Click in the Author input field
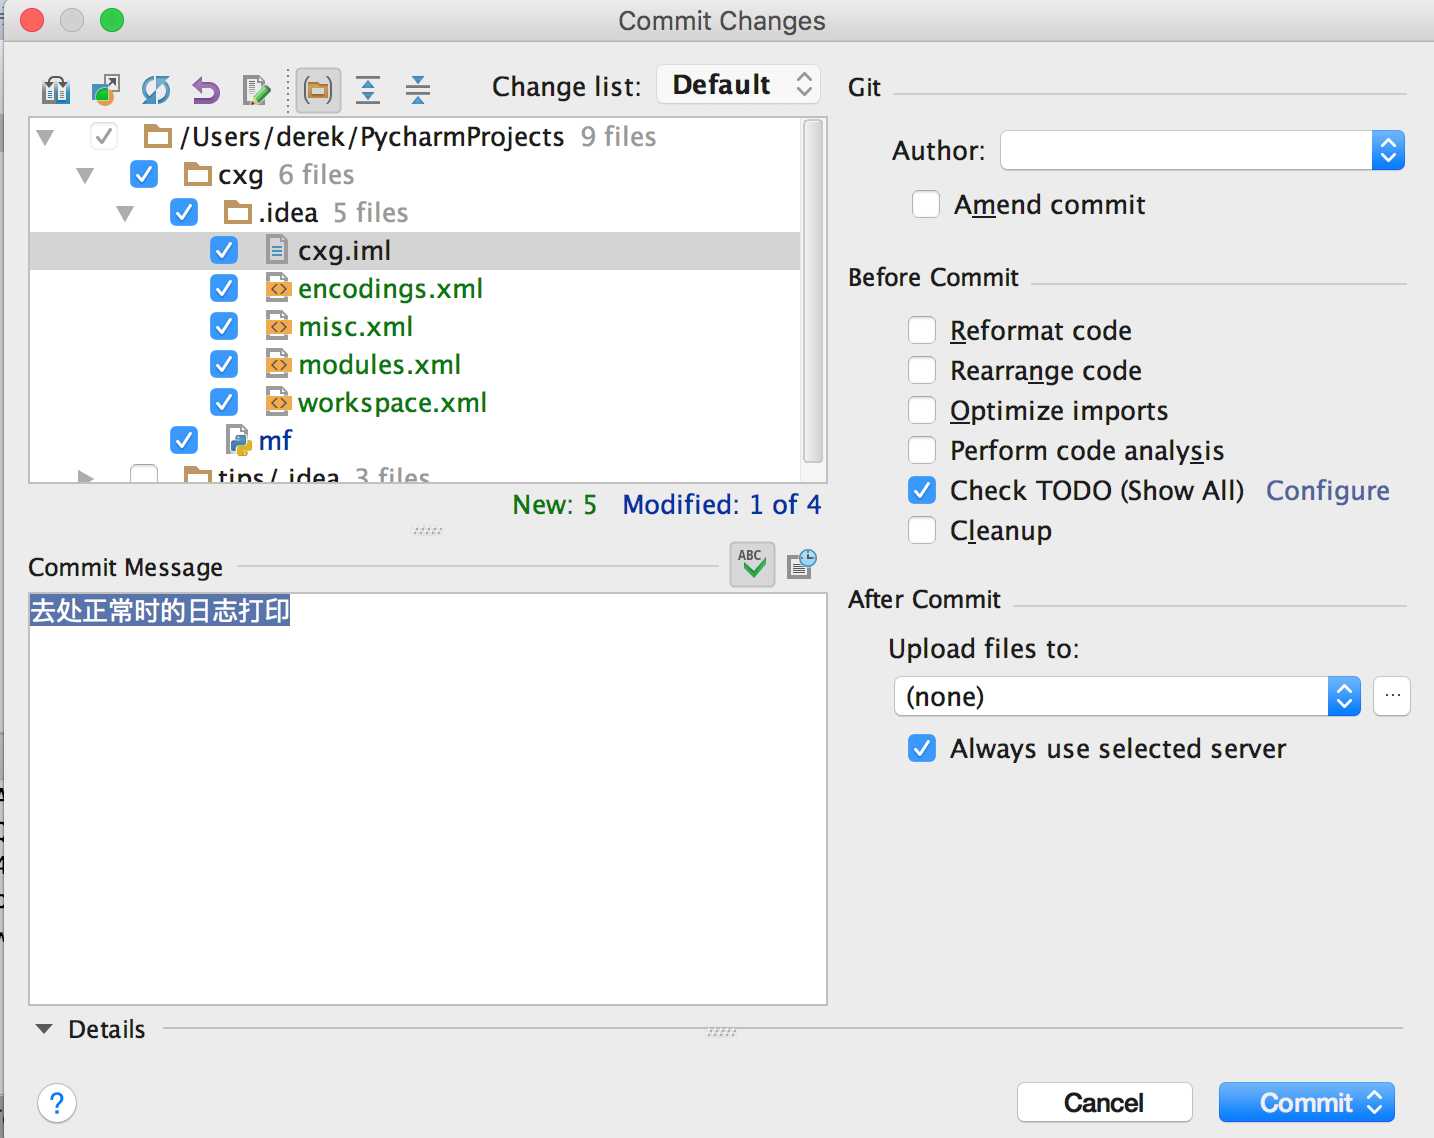The image size is (1434, 1138). pyautogui.click(x=1186, y=150)
